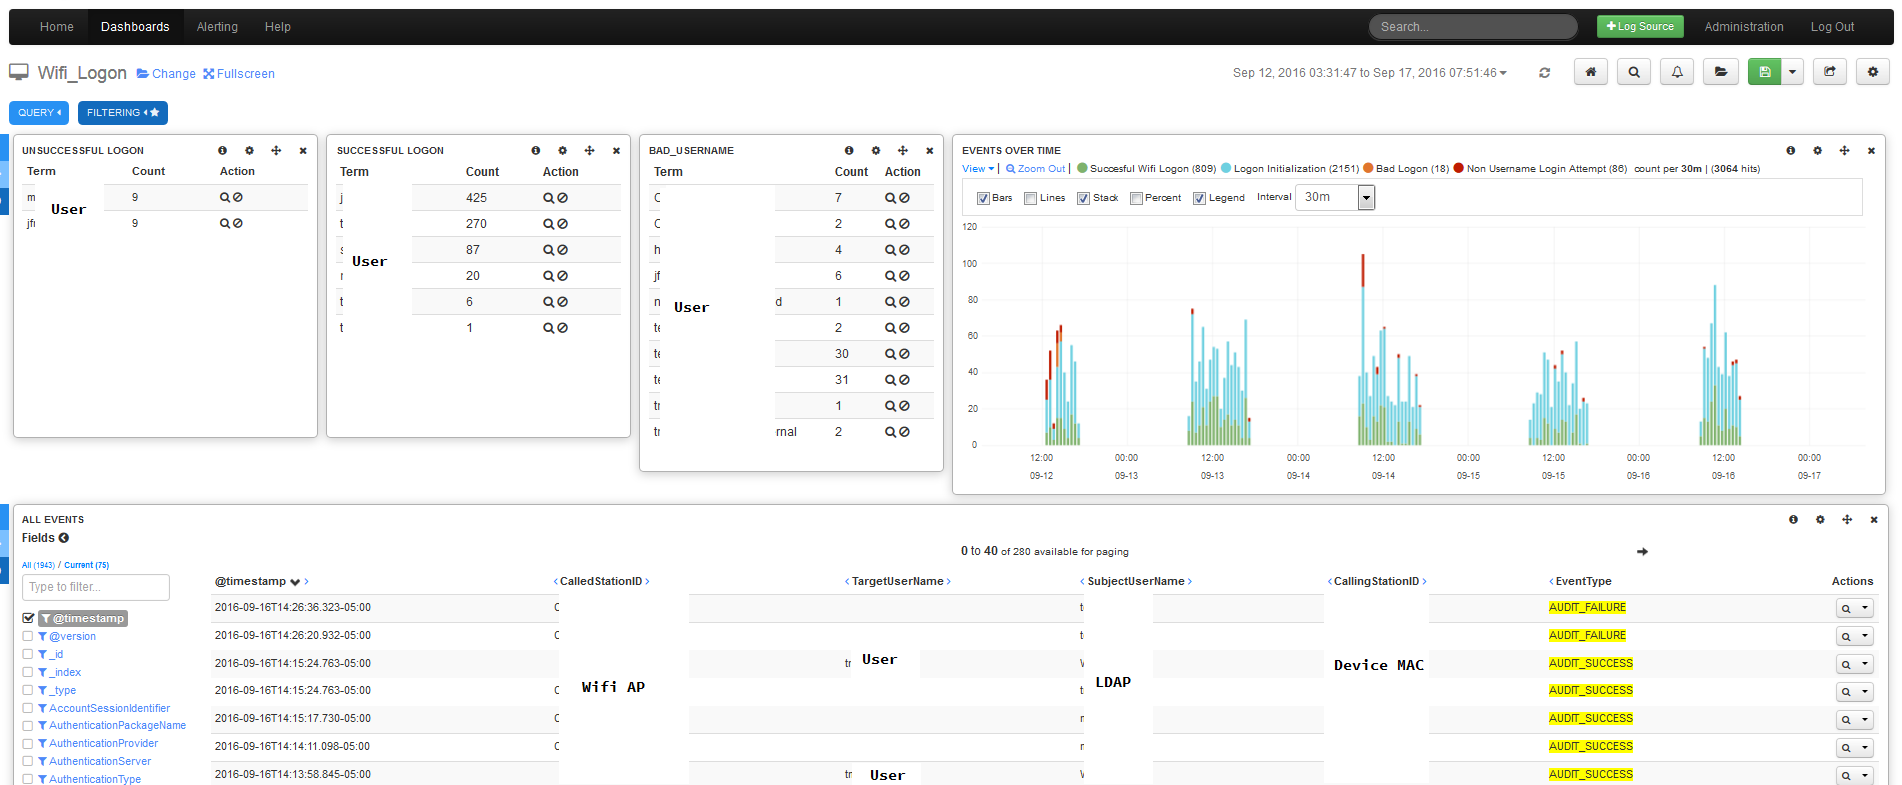The image size is (1902, 785).
Task: Open dashboard settings gear in toolbar
Action: coord(1873,72)
